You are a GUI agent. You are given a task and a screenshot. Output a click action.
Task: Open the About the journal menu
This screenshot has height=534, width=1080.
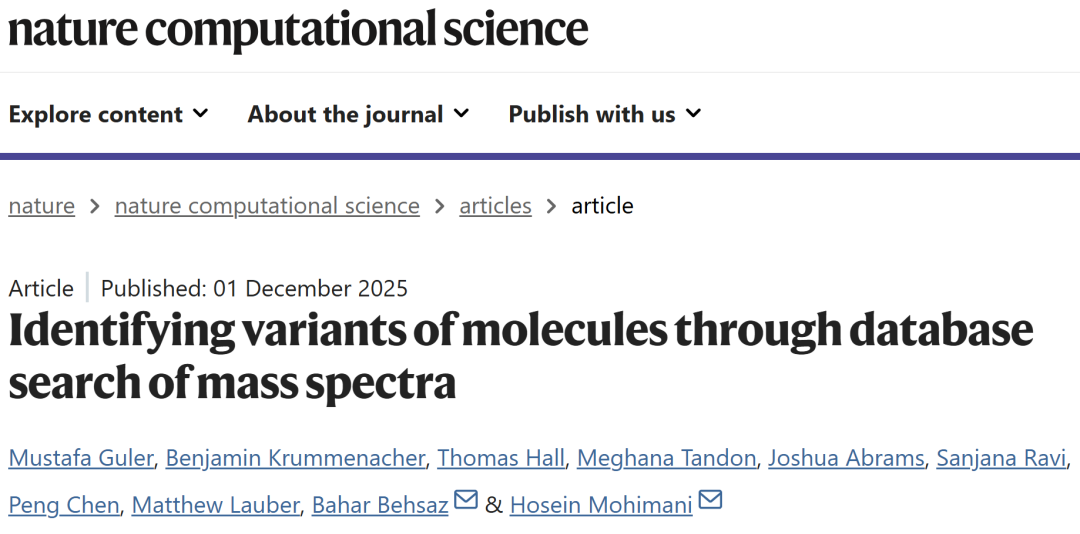(345, 115)
